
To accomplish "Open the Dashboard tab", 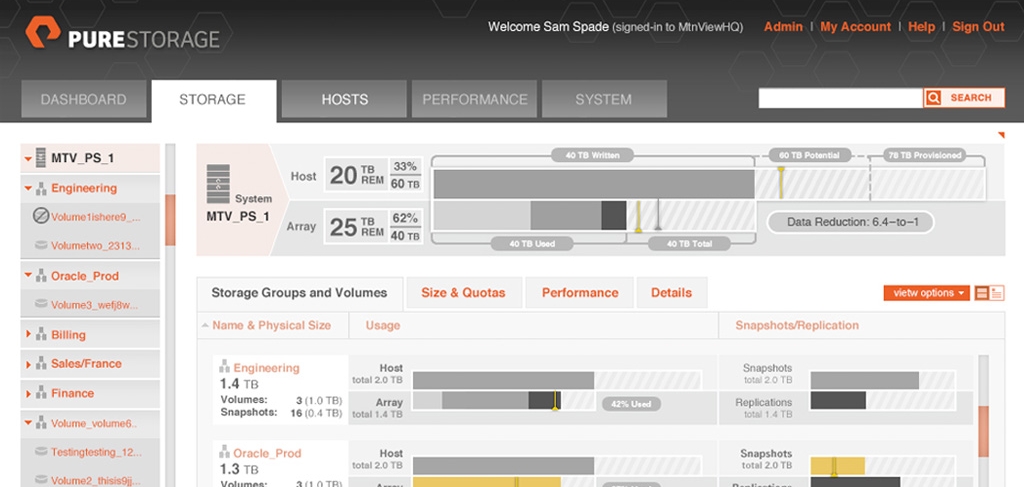I will (x=84, y=99).
